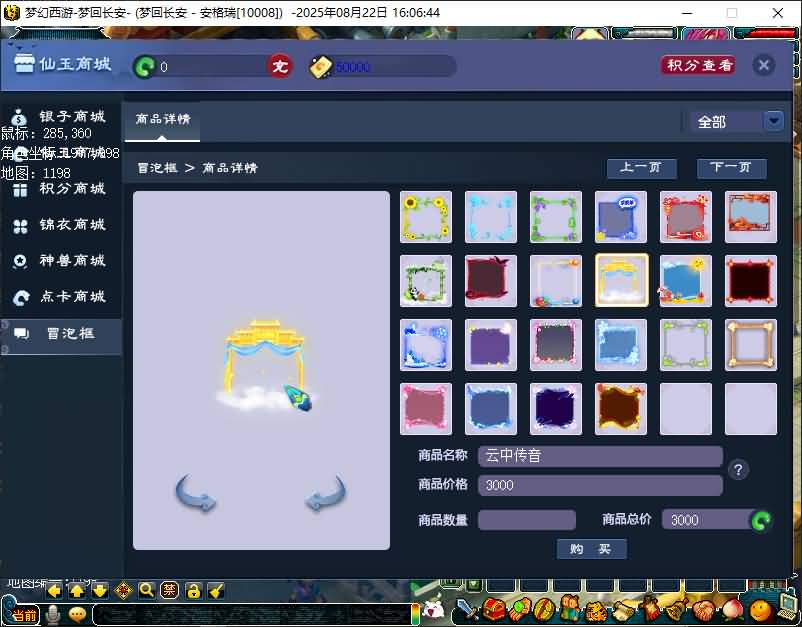The image size is (802, 627).
Task: Select the panda bamboo bubble frame
Action: point(426,281)
